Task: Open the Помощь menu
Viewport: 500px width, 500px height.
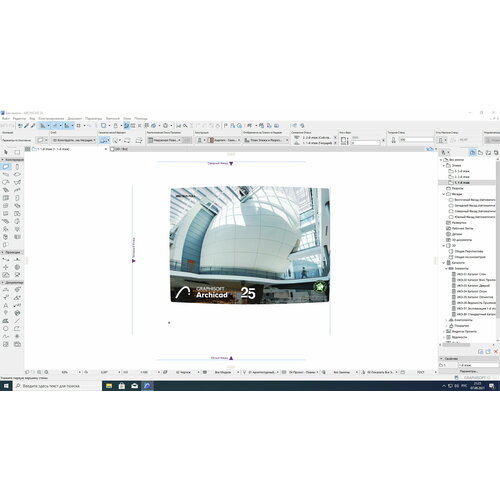Action: tap(141, 118)
